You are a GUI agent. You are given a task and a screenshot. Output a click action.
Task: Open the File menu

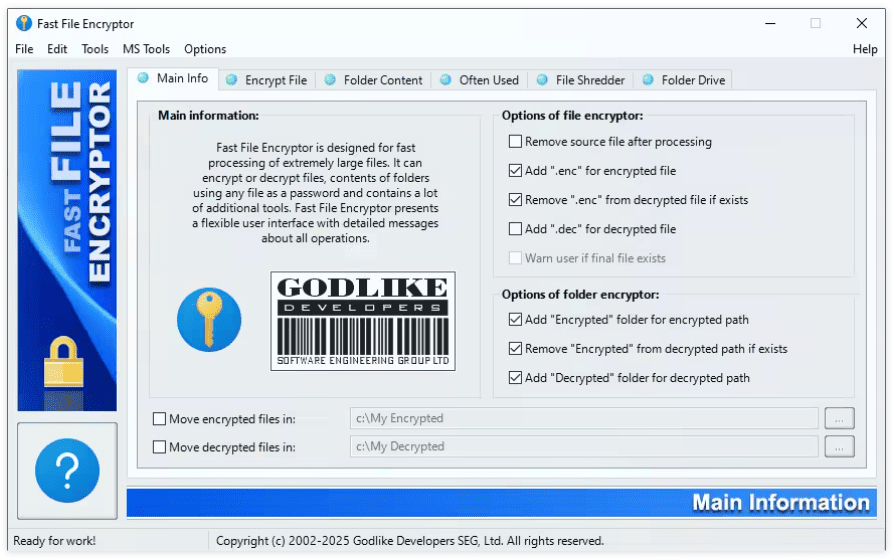coord(24,49)
